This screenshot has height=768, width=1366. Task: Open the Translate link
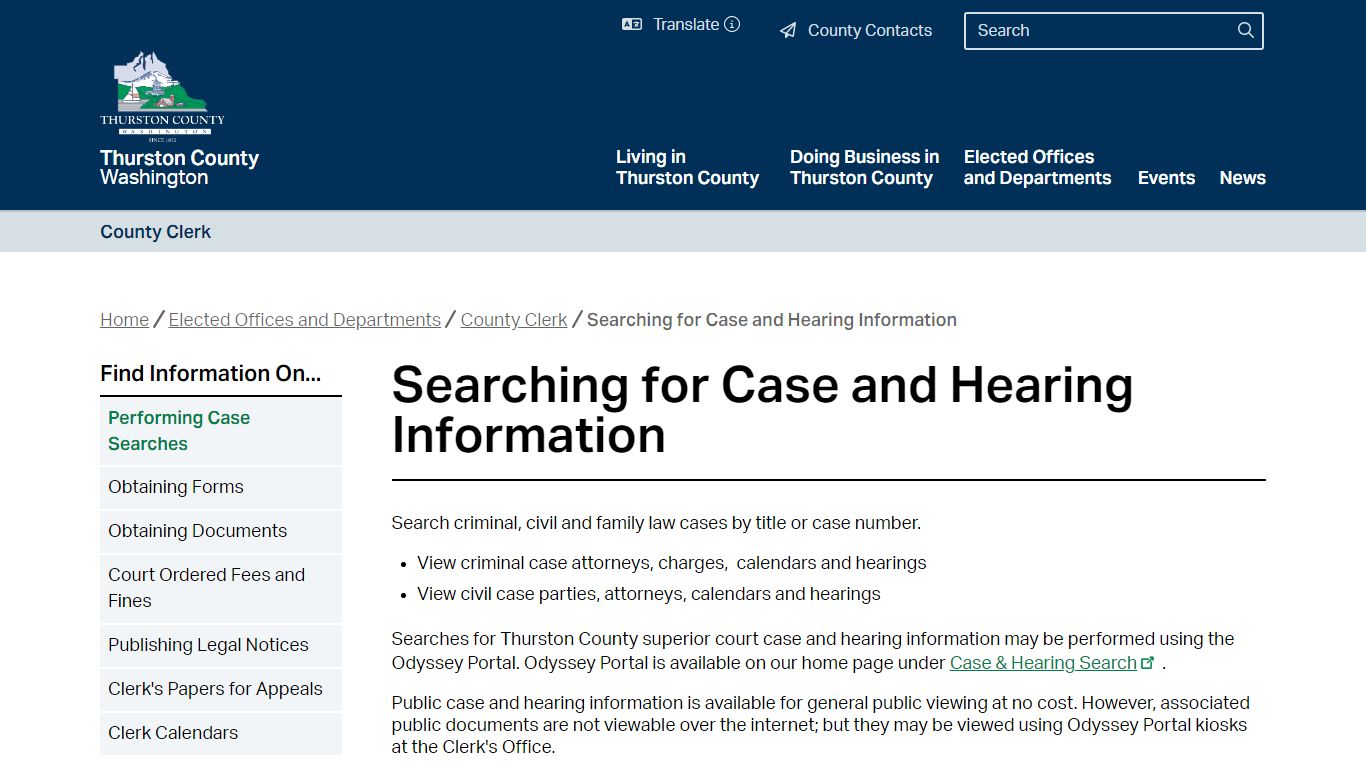click(686, 25)
